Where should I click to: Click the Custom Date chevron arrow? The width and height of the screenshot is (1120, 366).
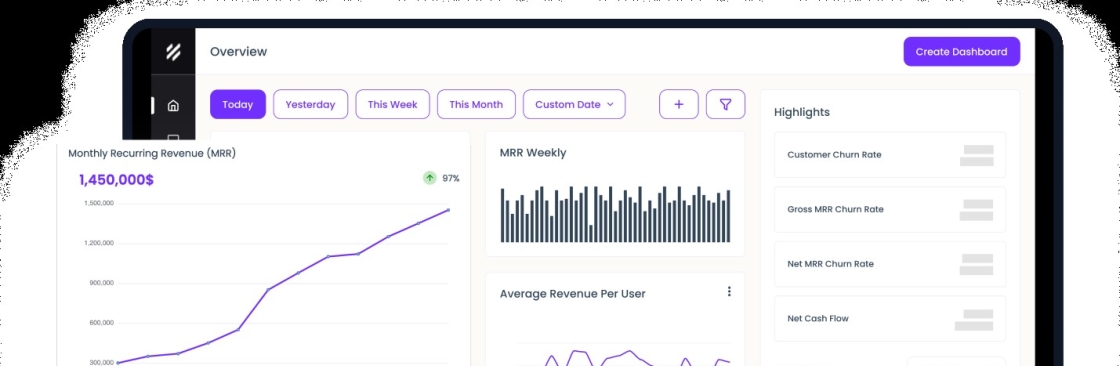click(610, 104)
